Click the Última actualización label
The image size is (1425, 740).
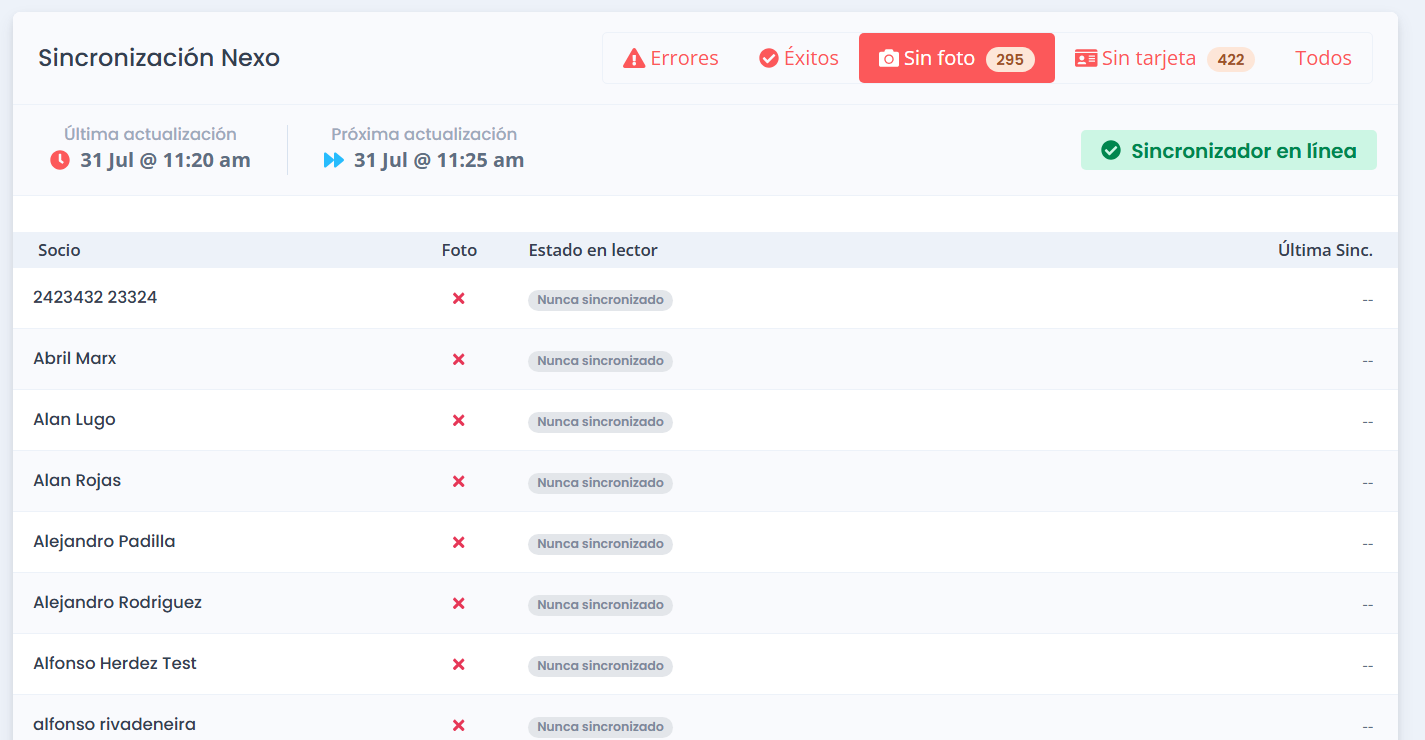click(x=150, y=134)
